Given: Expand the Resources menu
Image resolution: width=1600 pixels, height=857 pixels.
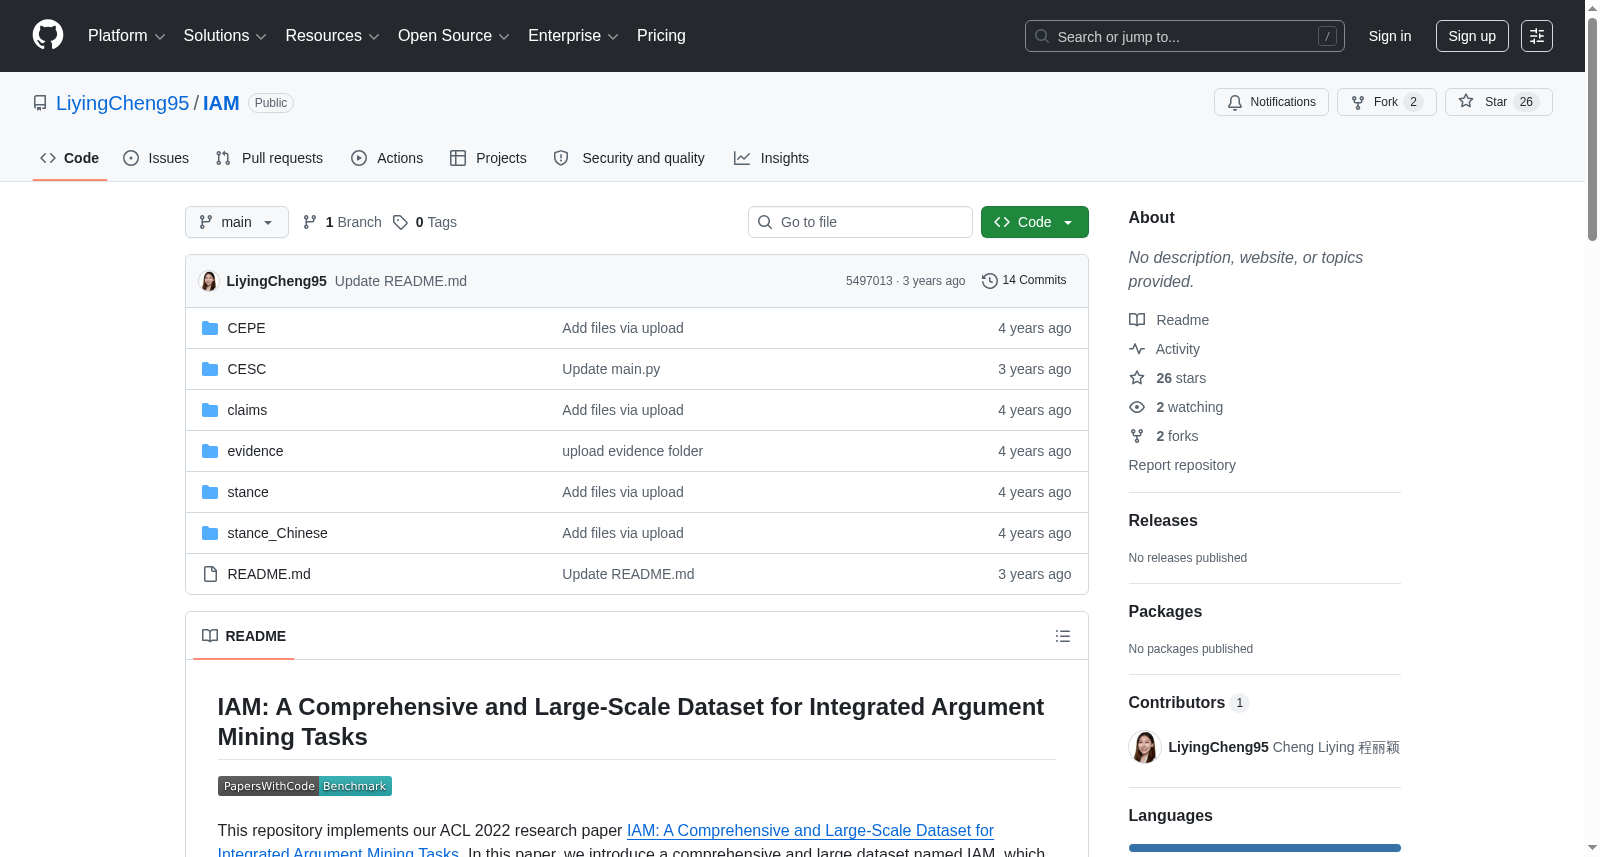Looking at the screenshot, I should pyautogui.click(x=332, y=36).
